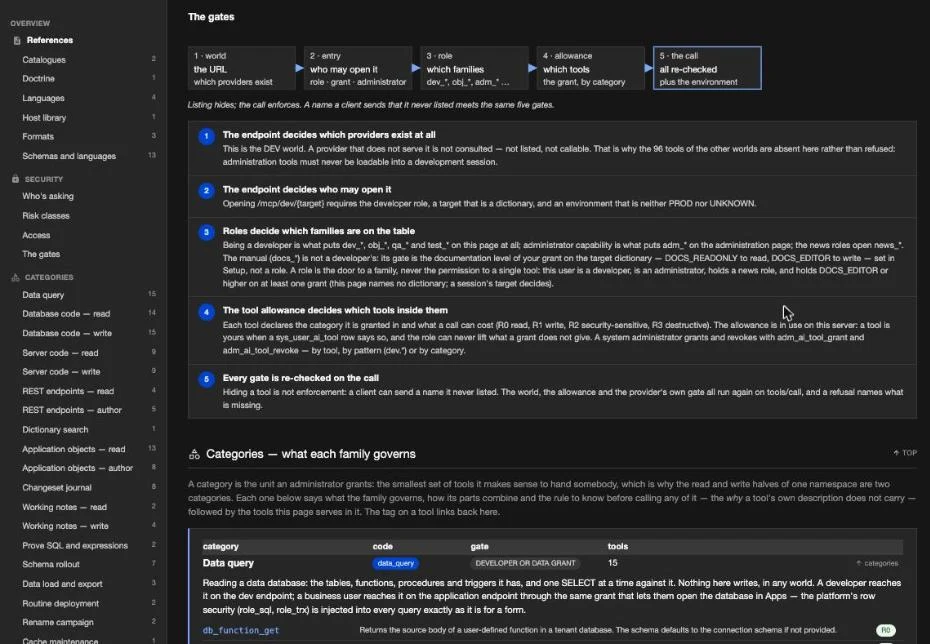Open Server code — read in sidebar

60,353
